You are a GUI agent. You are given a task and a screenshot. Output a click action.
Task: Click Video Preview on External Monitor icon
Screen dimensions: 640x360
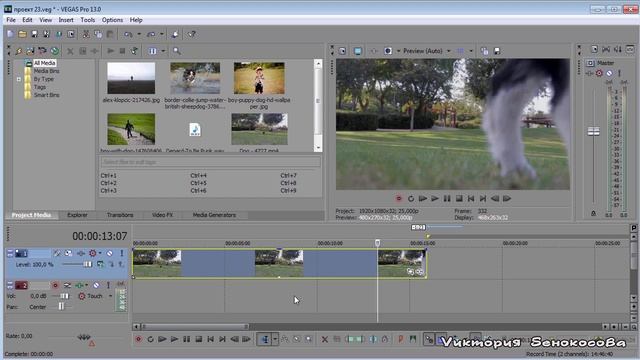coord(358,51)
